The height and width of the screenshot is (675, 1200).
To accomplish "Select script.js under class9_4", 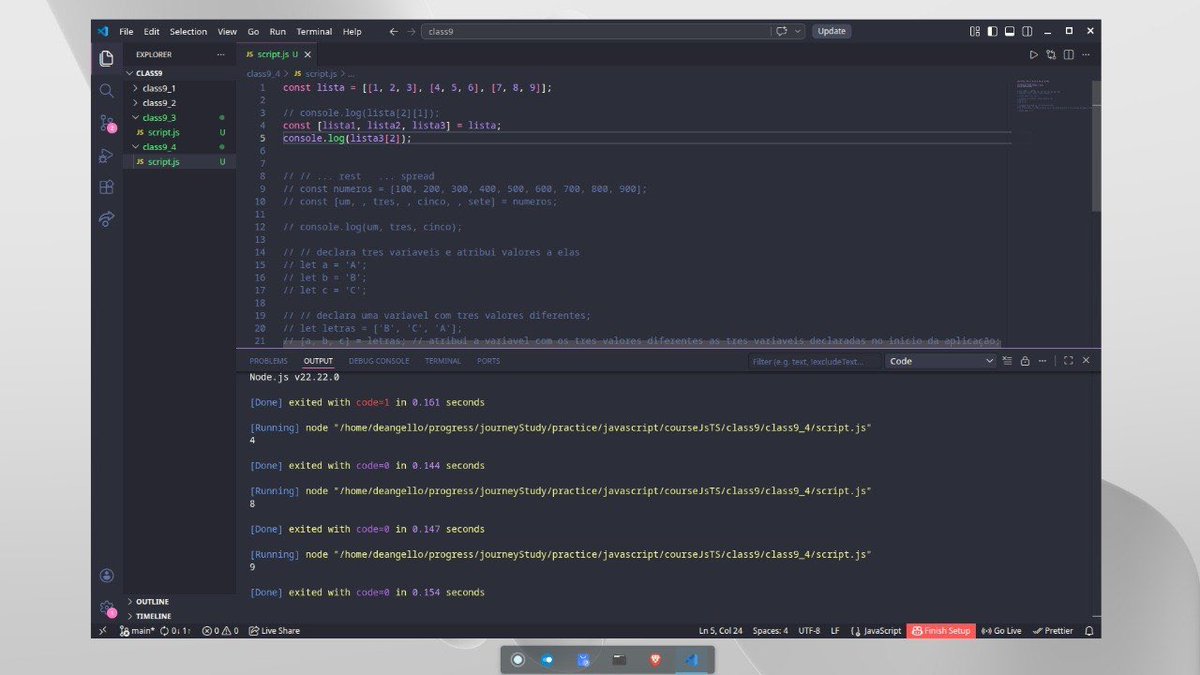I will (x=179, y=161).
